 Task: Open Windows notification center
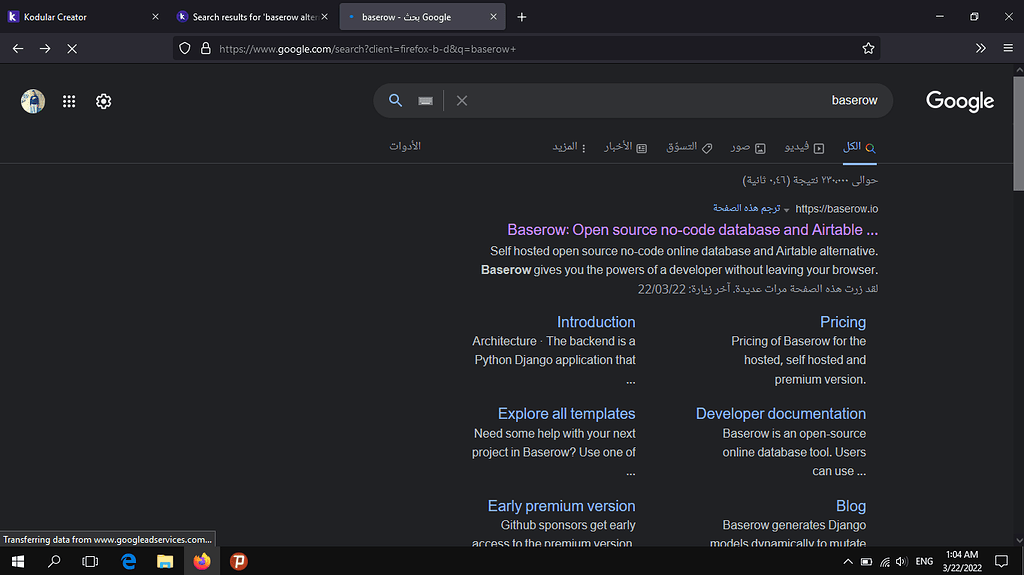1001,561
